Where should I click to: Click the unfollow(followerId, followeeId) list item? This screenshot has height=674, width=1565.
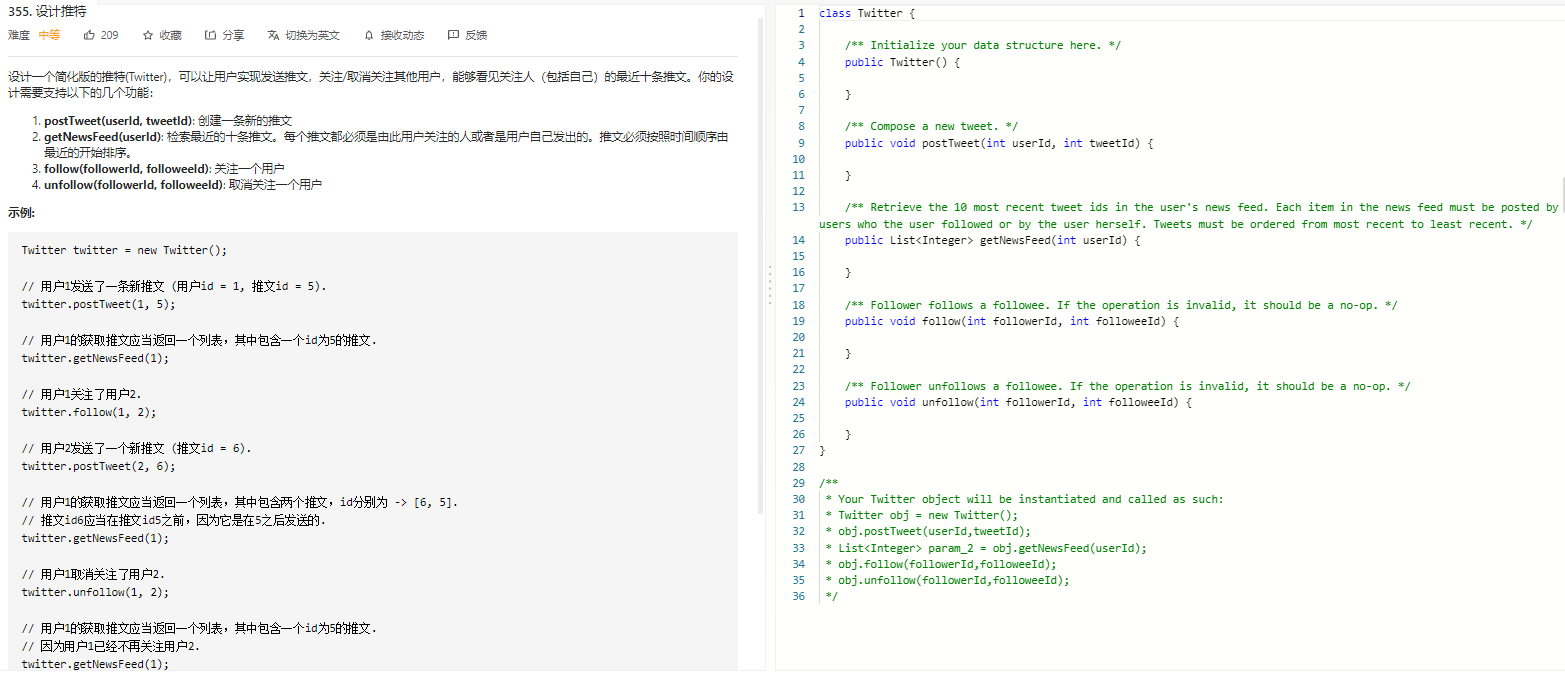pos(183,185)
